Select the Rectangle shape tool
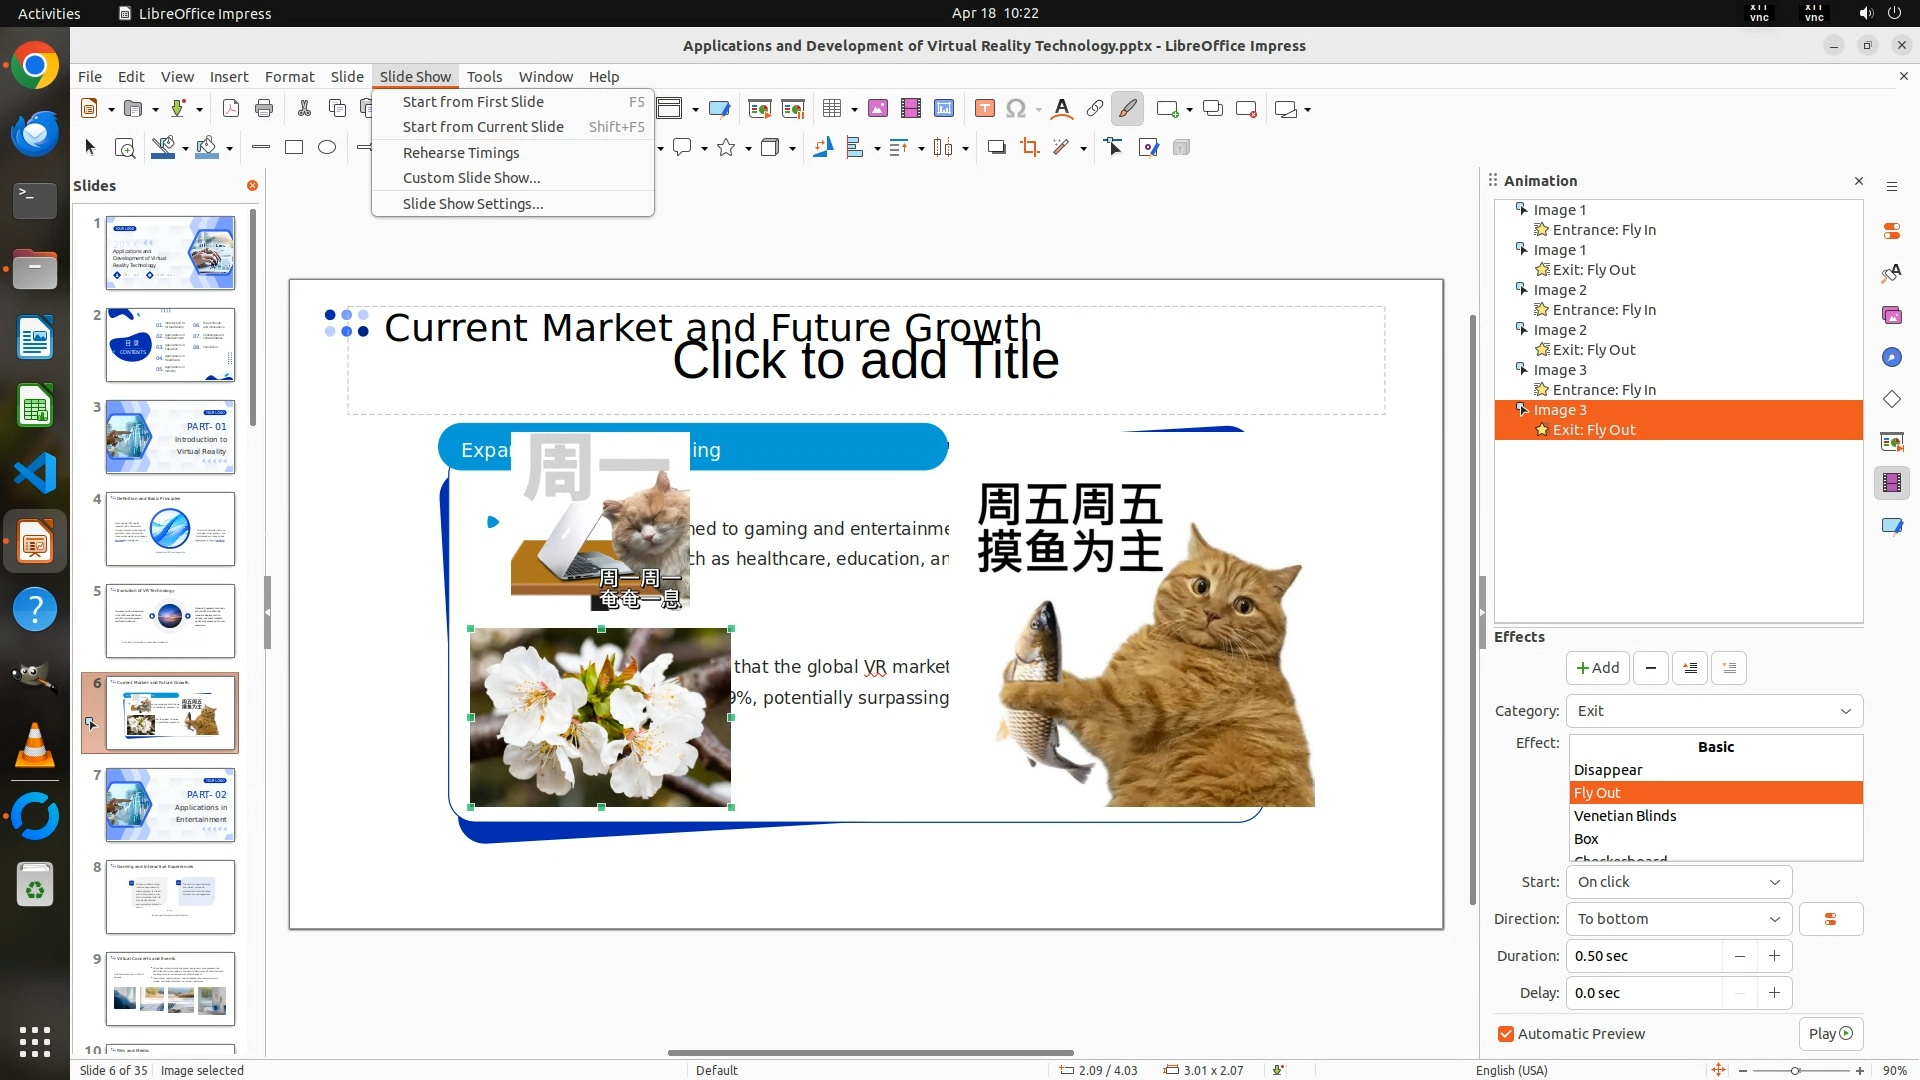The image size is (1920, 1080). click(x=294, y=148)
